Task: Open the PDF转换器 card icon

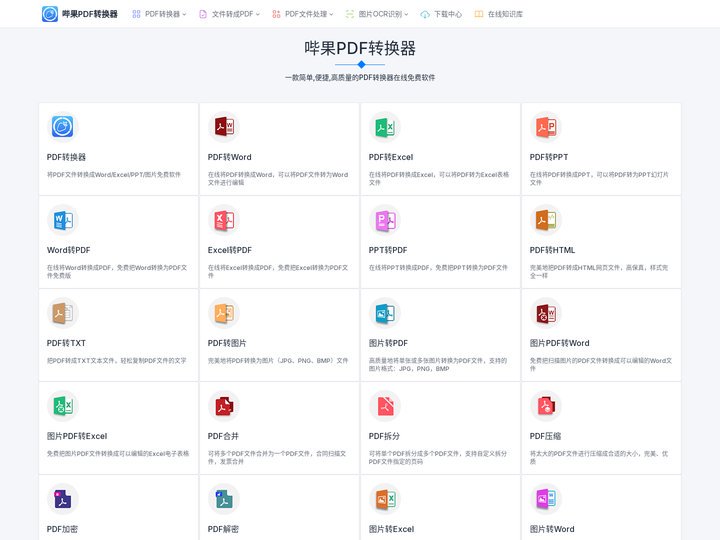Action: (62, 127)
